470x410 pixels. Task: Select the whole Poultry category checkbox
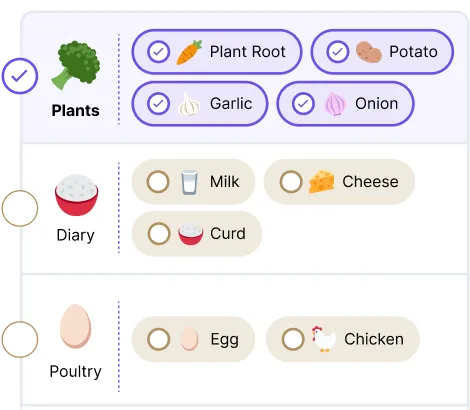pos(20,339)
